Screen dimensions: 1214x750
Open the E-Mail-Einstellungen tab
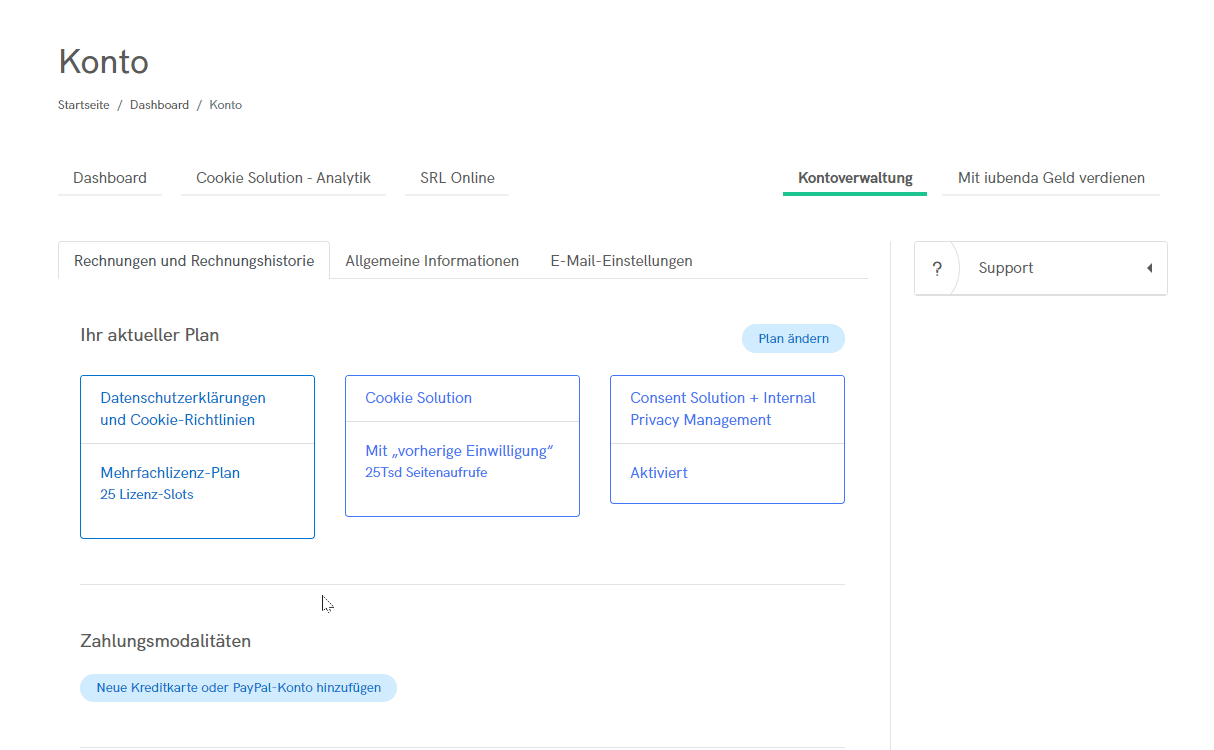[621, 261]
